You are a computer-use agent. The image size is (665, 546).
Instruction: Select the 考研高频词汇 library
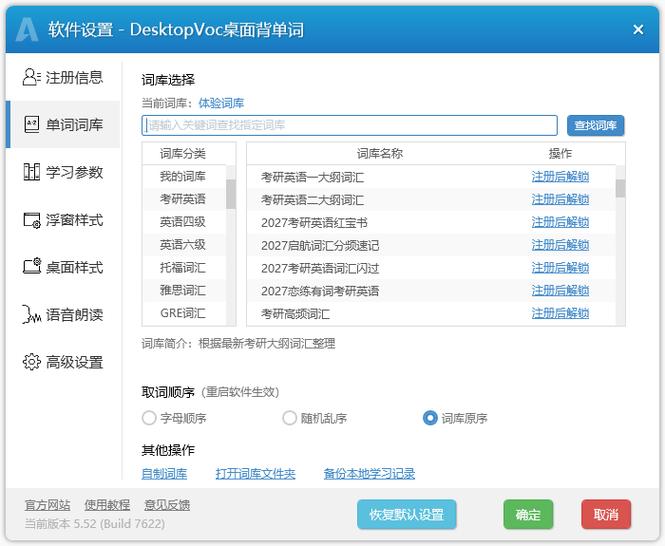(x=431, y=314)
